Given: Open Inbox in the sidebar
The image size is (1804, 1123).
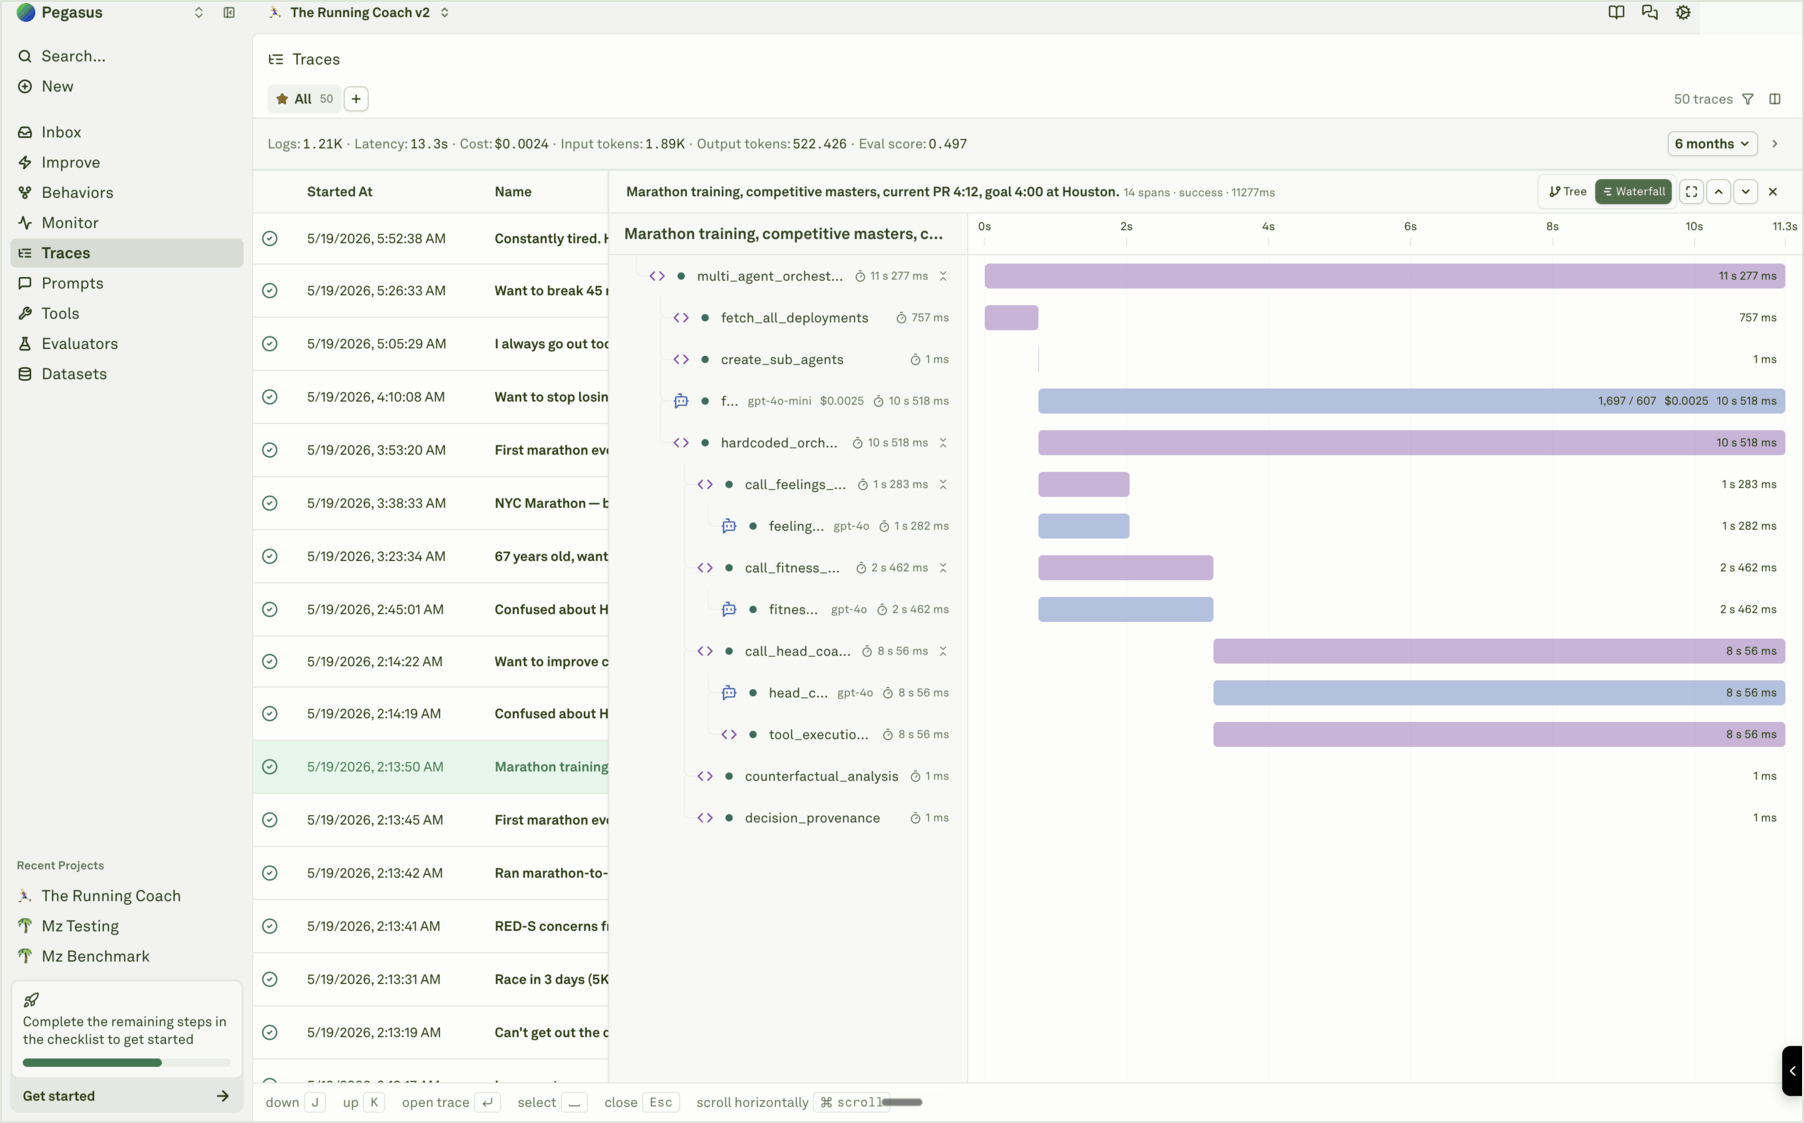Looking at the screenshot, I should tap(127, 132).
